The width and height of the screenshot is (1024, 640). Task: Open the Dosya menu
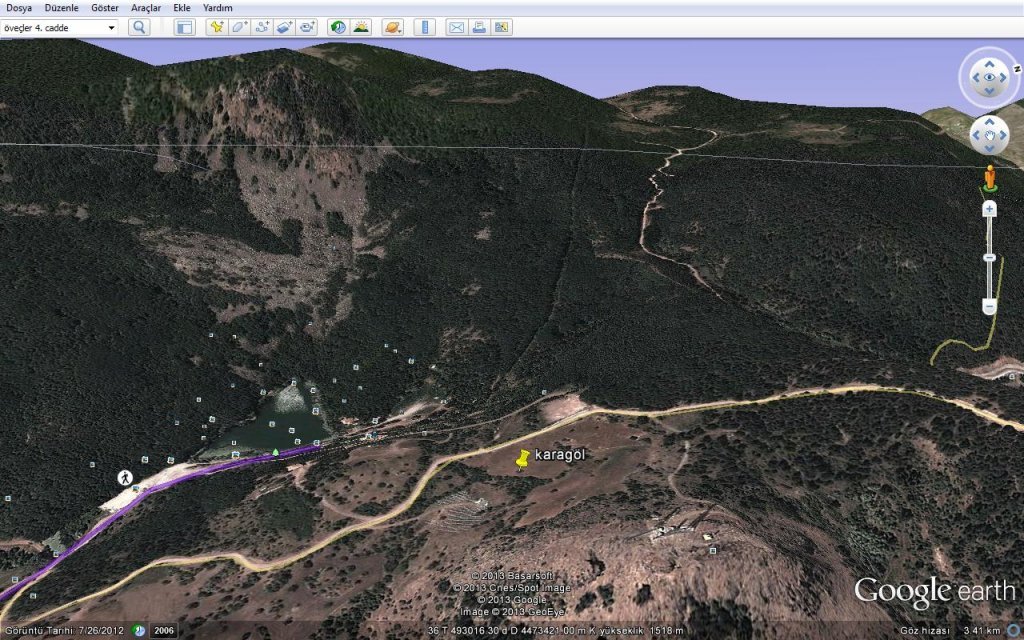19,7
